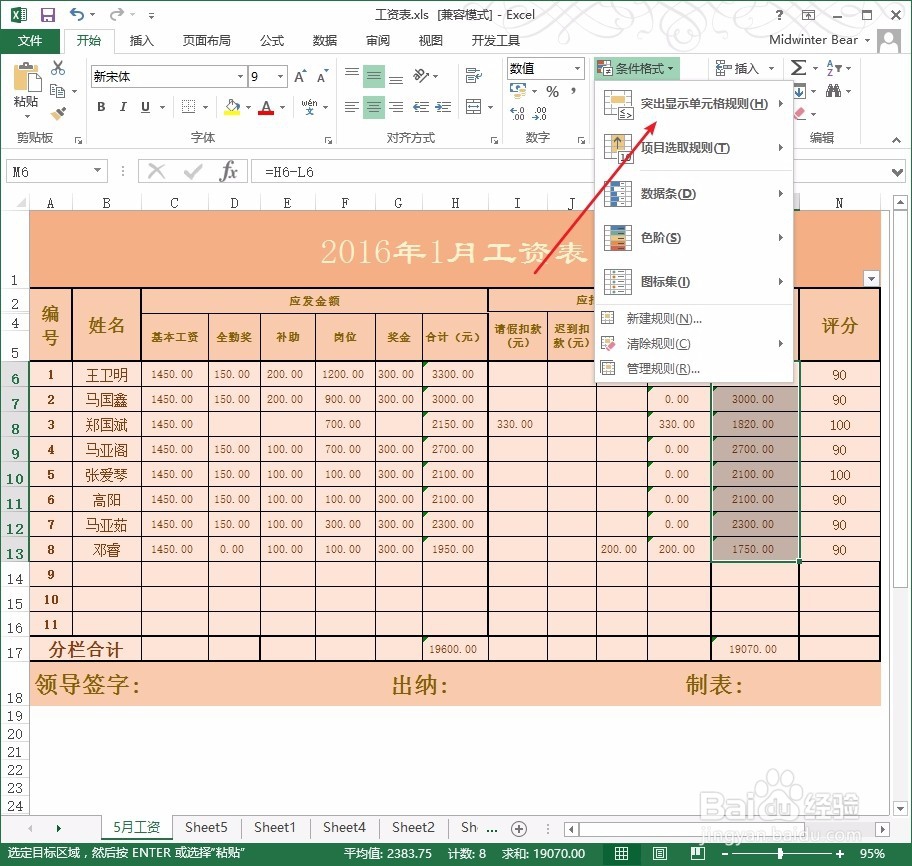This screenshot has width=912, height=866.
Task: Select the AutoSum Σ icon
Action: (798, 68)
